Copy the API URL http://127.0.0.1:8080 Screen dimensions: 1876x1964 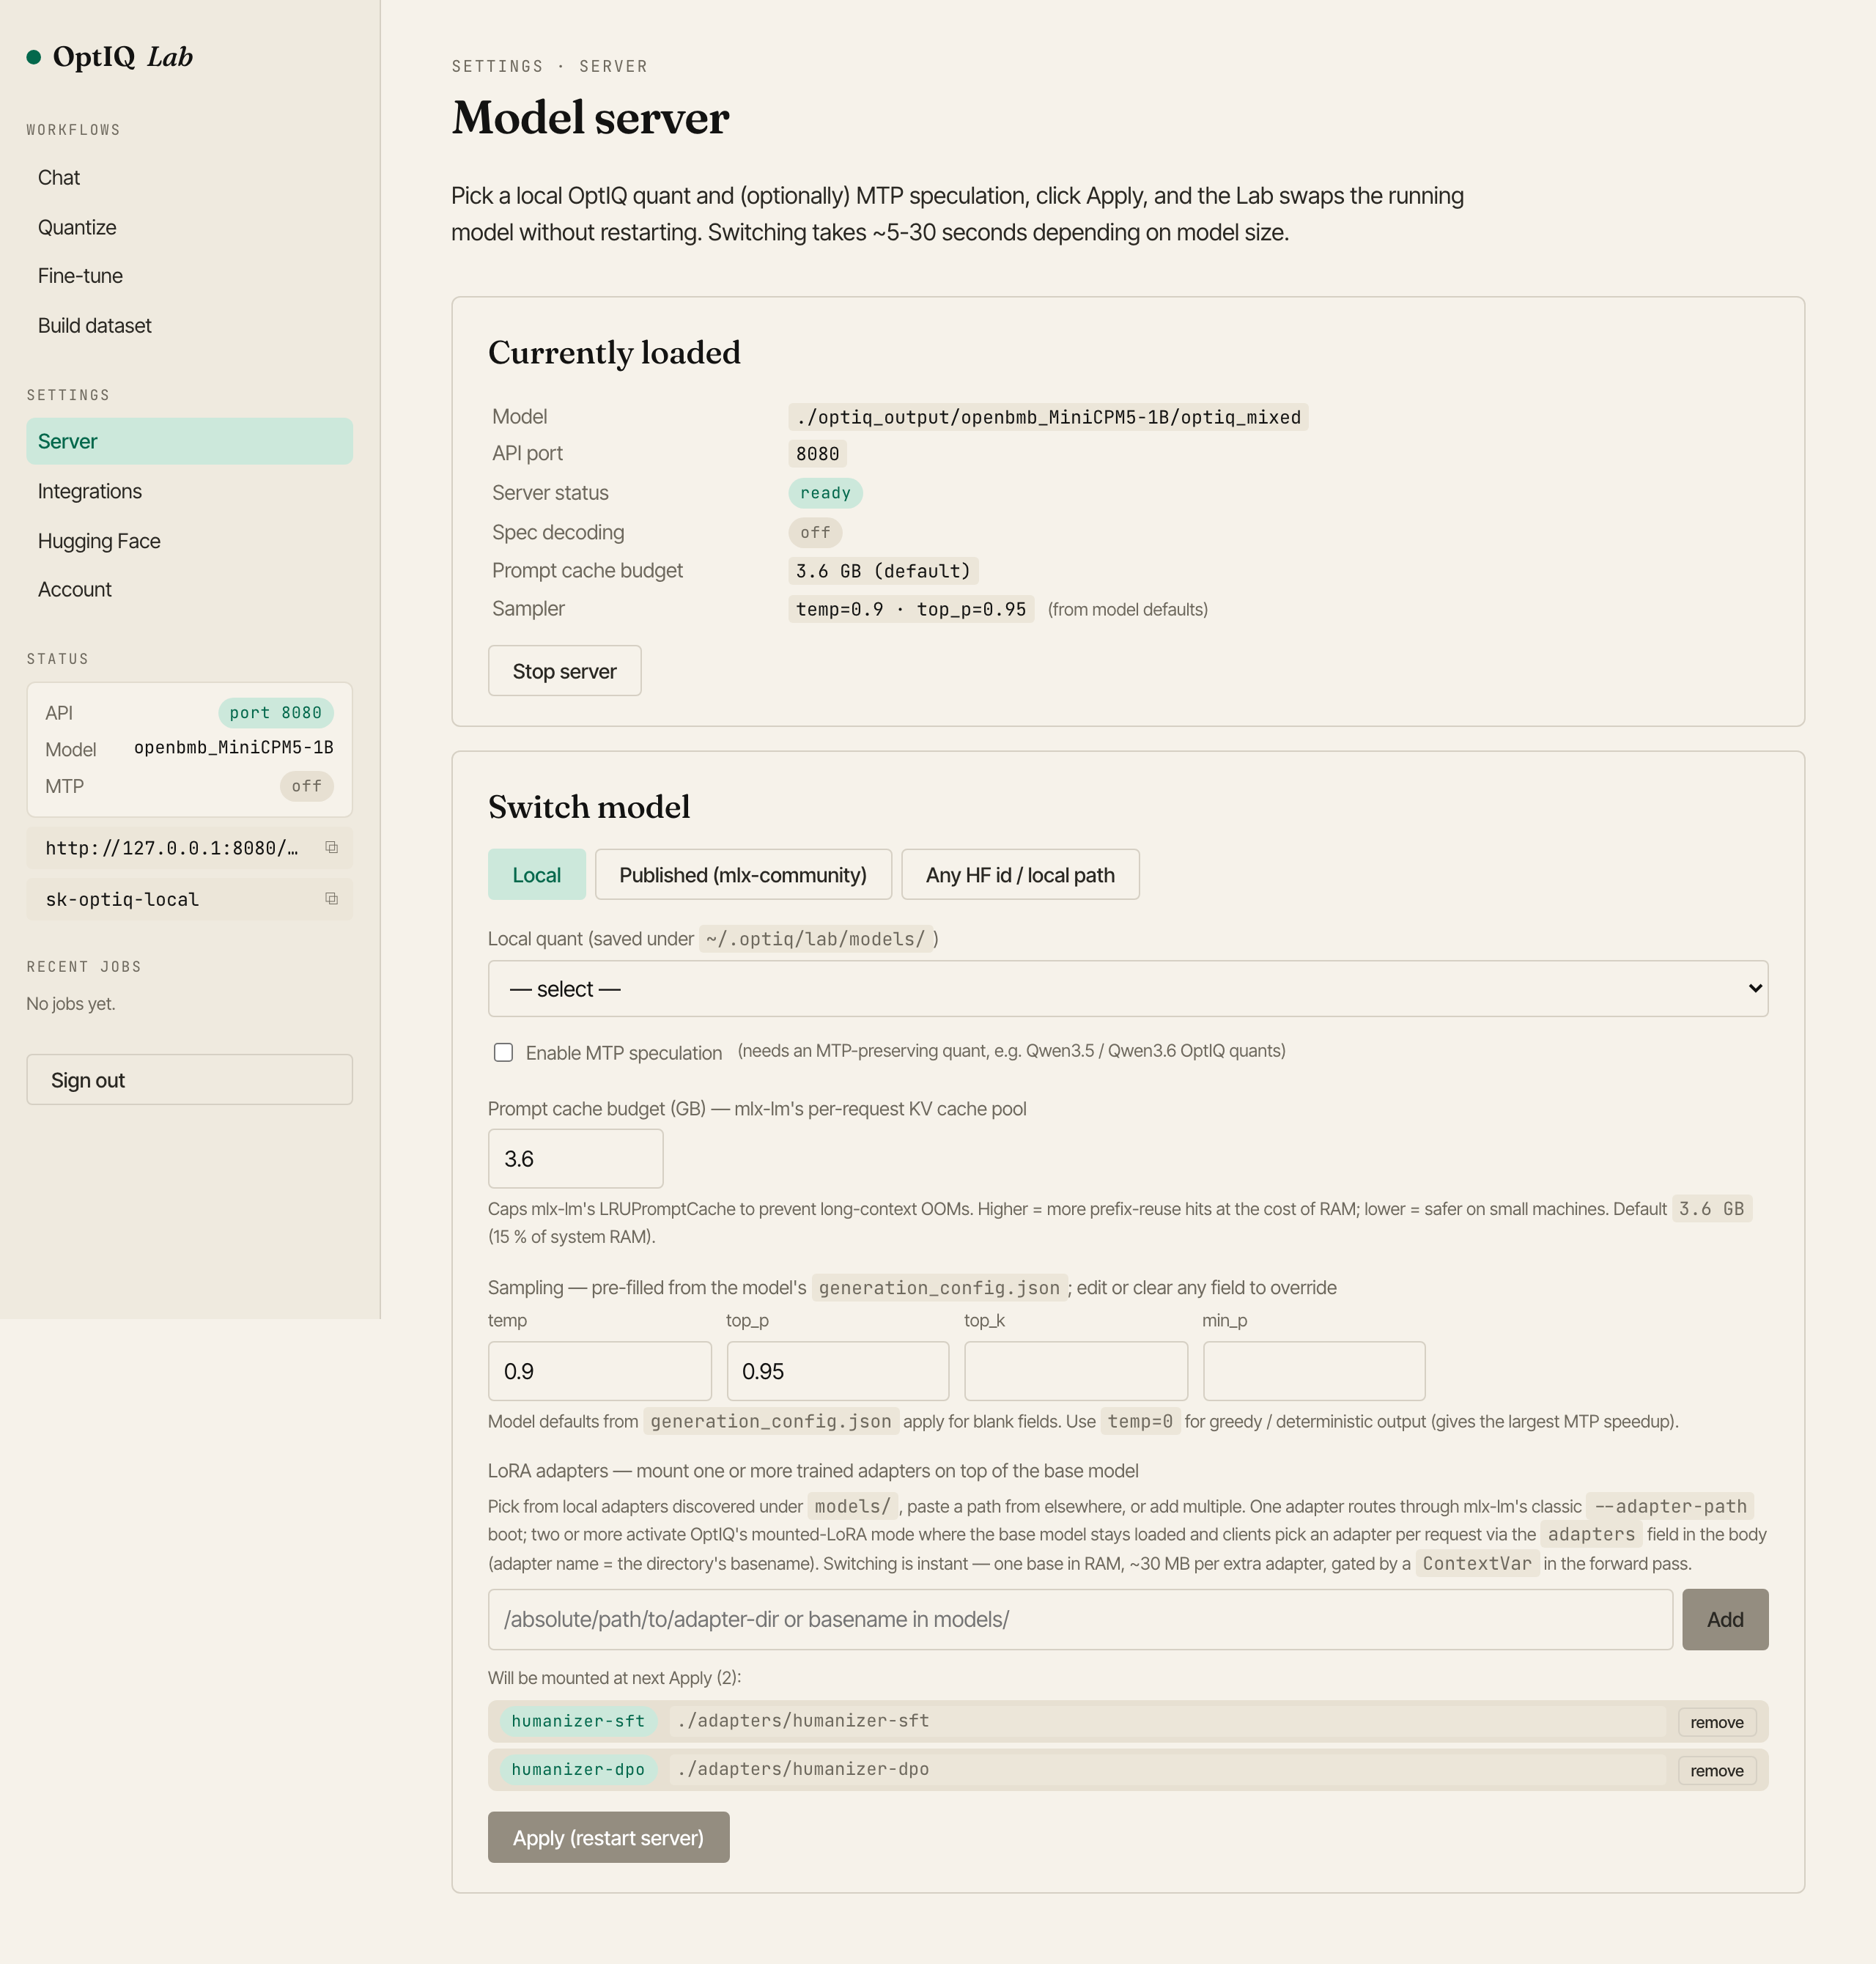click(331, 847)
